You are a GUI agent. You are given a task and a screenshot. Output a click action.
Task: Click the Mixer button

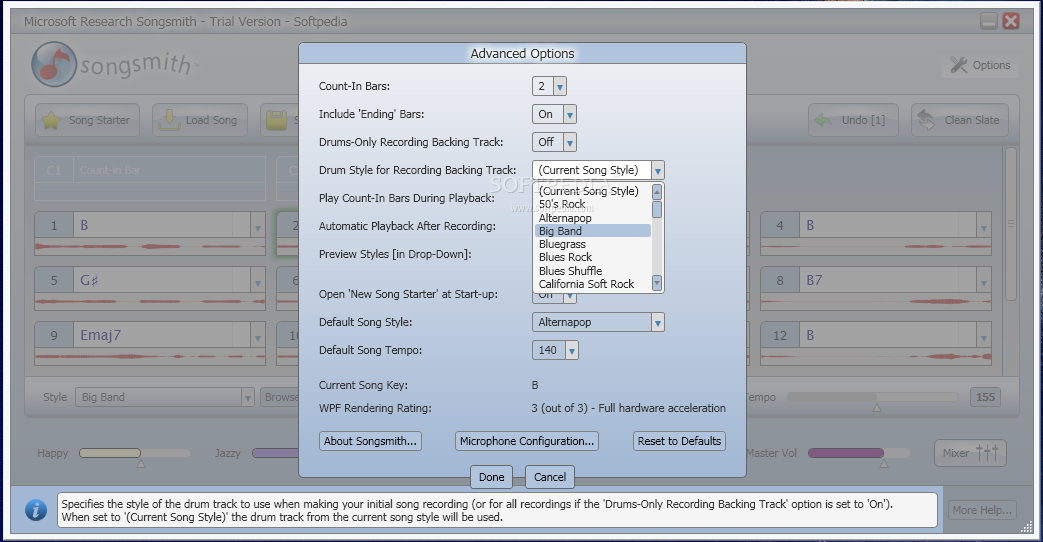tap(970, 453)
